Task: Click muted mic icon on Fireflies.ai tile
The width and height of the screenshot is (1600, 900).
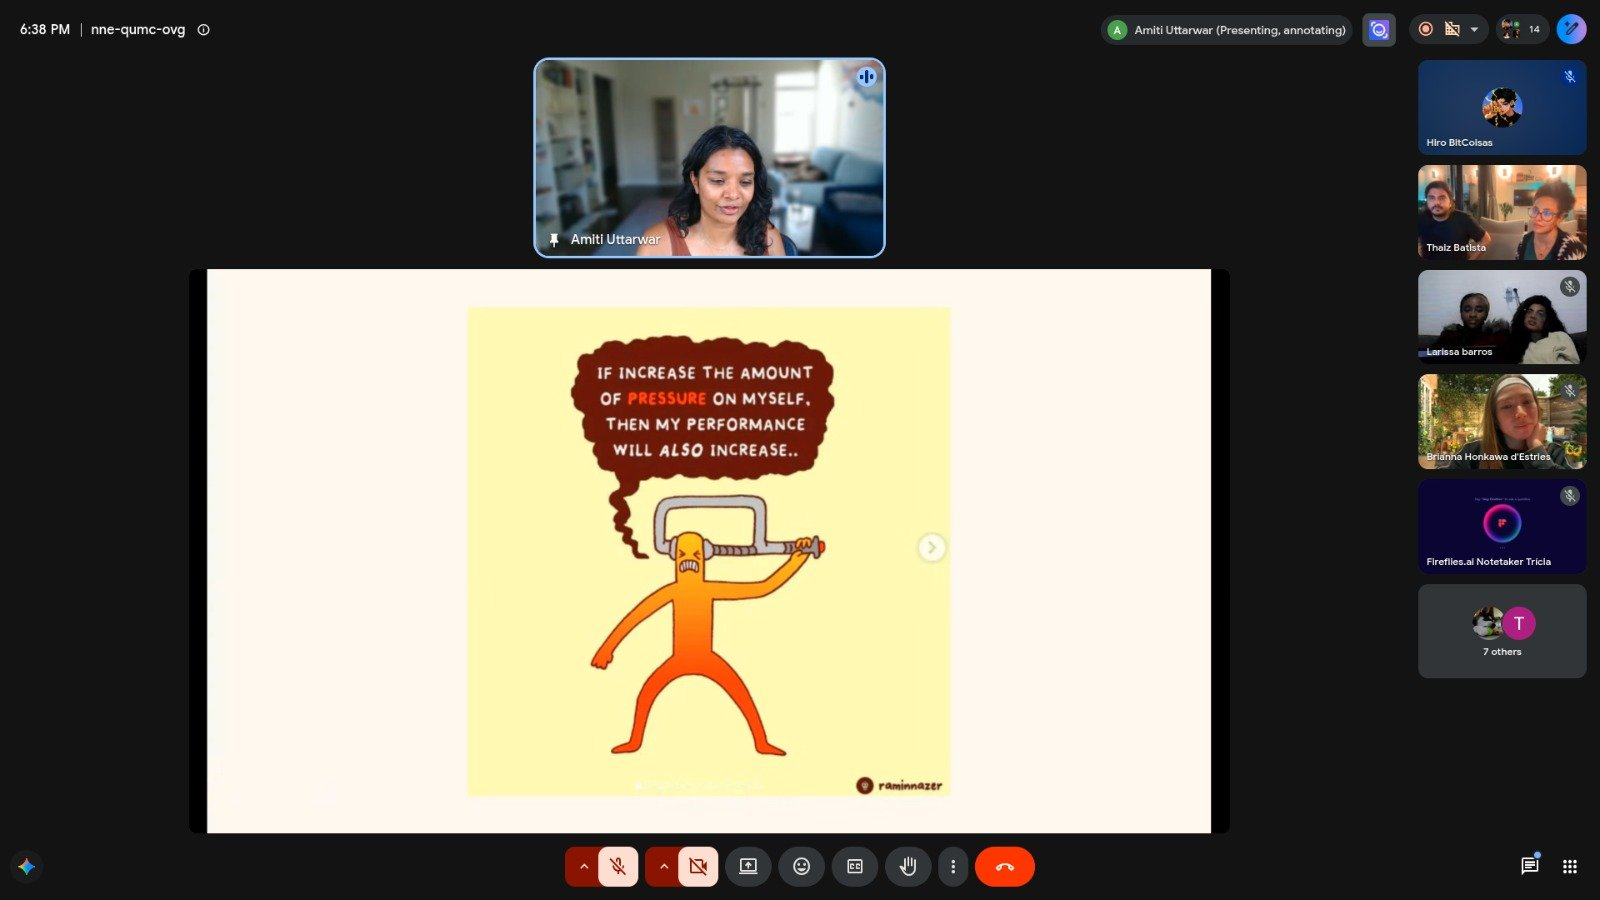Action: click(1570, 496)
